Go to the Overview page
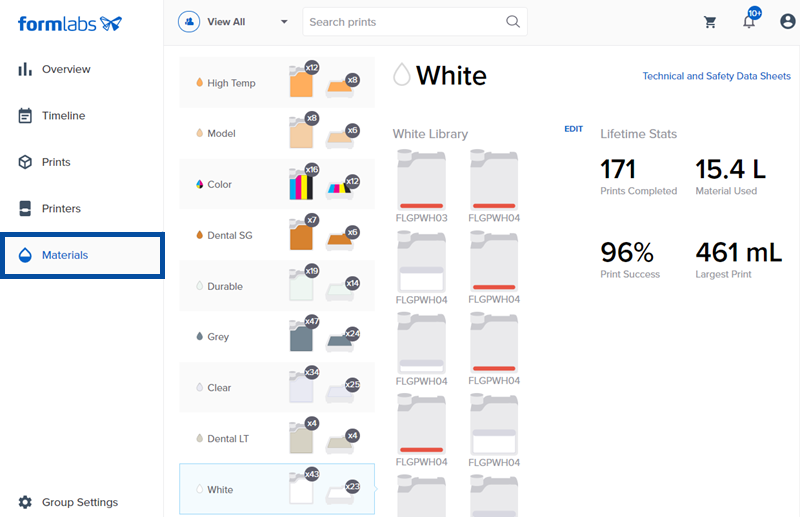Image resolution: width=800 pixels, height=517 pixels. pyautogui.click(x=66, y=69)
